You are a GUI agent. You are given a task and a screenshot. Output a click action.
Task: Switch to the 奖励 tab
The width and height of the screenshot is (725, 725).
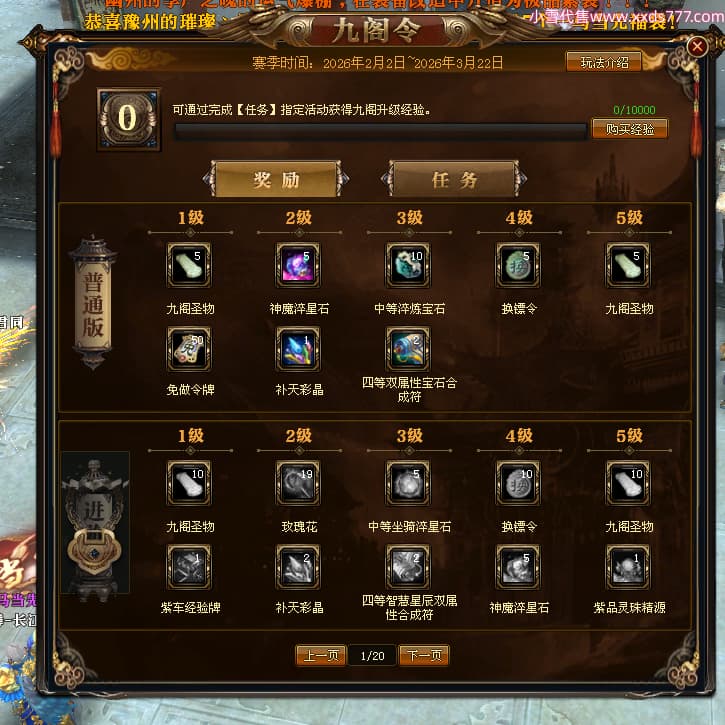coord(276,179)
